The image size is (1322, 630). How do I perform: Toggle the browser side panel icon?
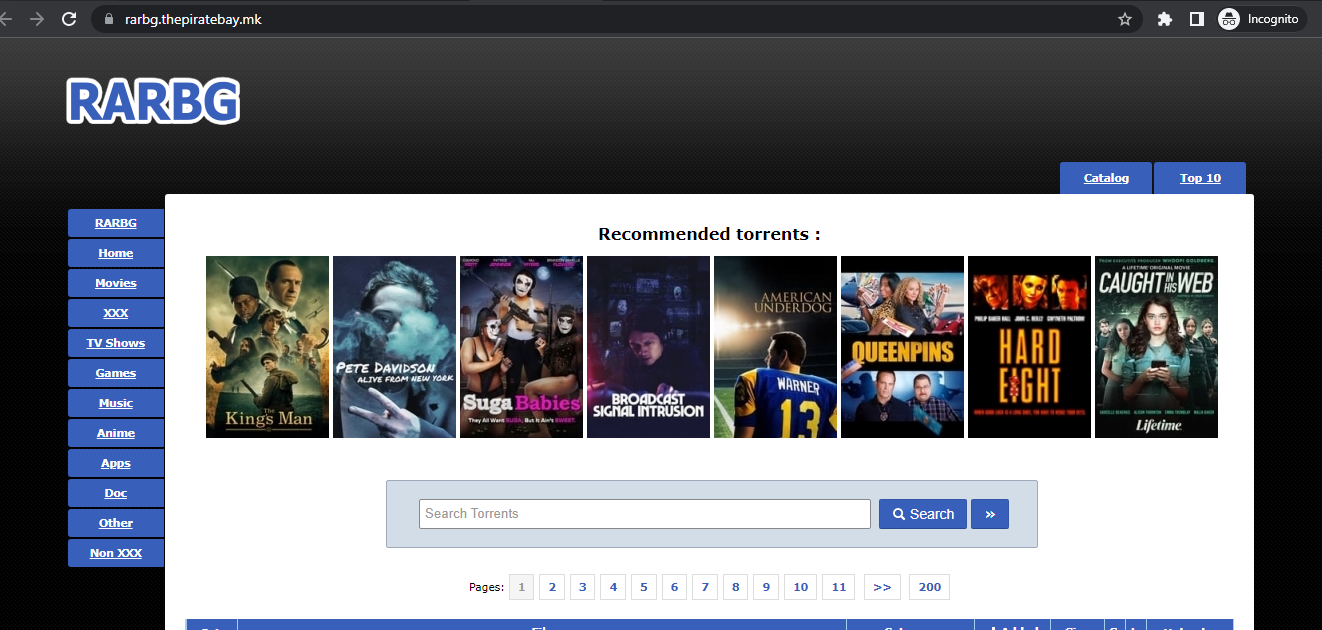pos(1196,19)
